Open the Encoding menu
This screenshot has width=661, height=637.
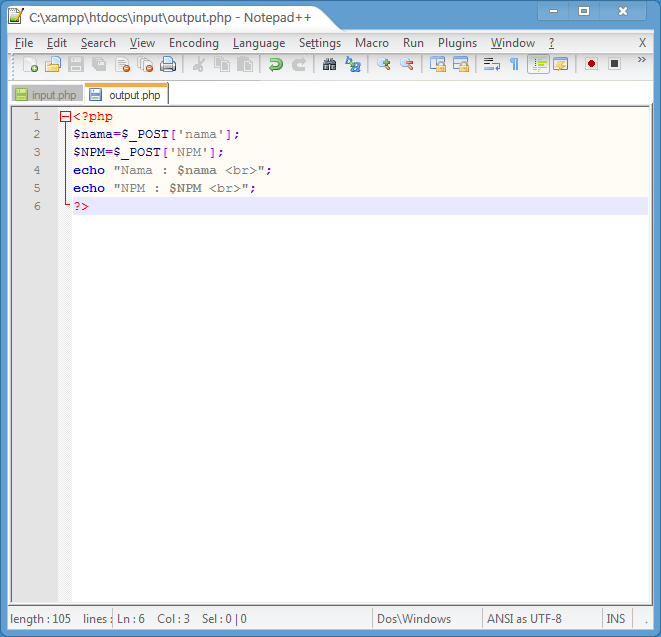point(193,43)
